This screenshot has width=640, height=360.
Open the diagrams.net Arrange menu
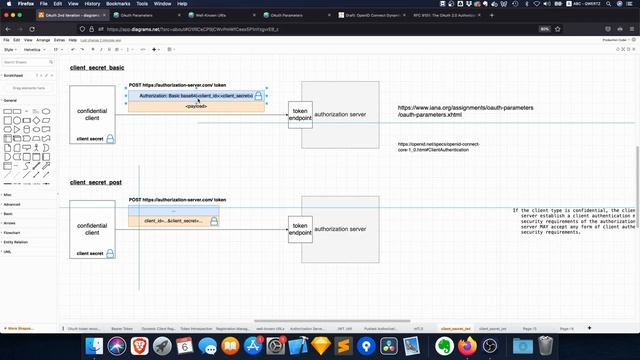pyautogui.click(x=43, y=40)
